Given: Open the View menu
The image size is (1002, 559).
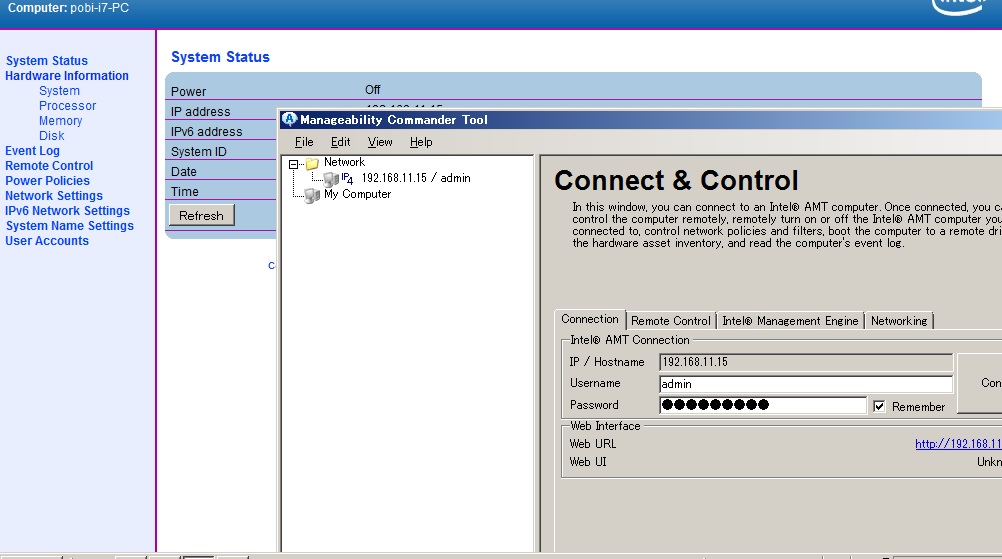Looking at the screenshot, I should pyautogui.click(x=380, y=142).
